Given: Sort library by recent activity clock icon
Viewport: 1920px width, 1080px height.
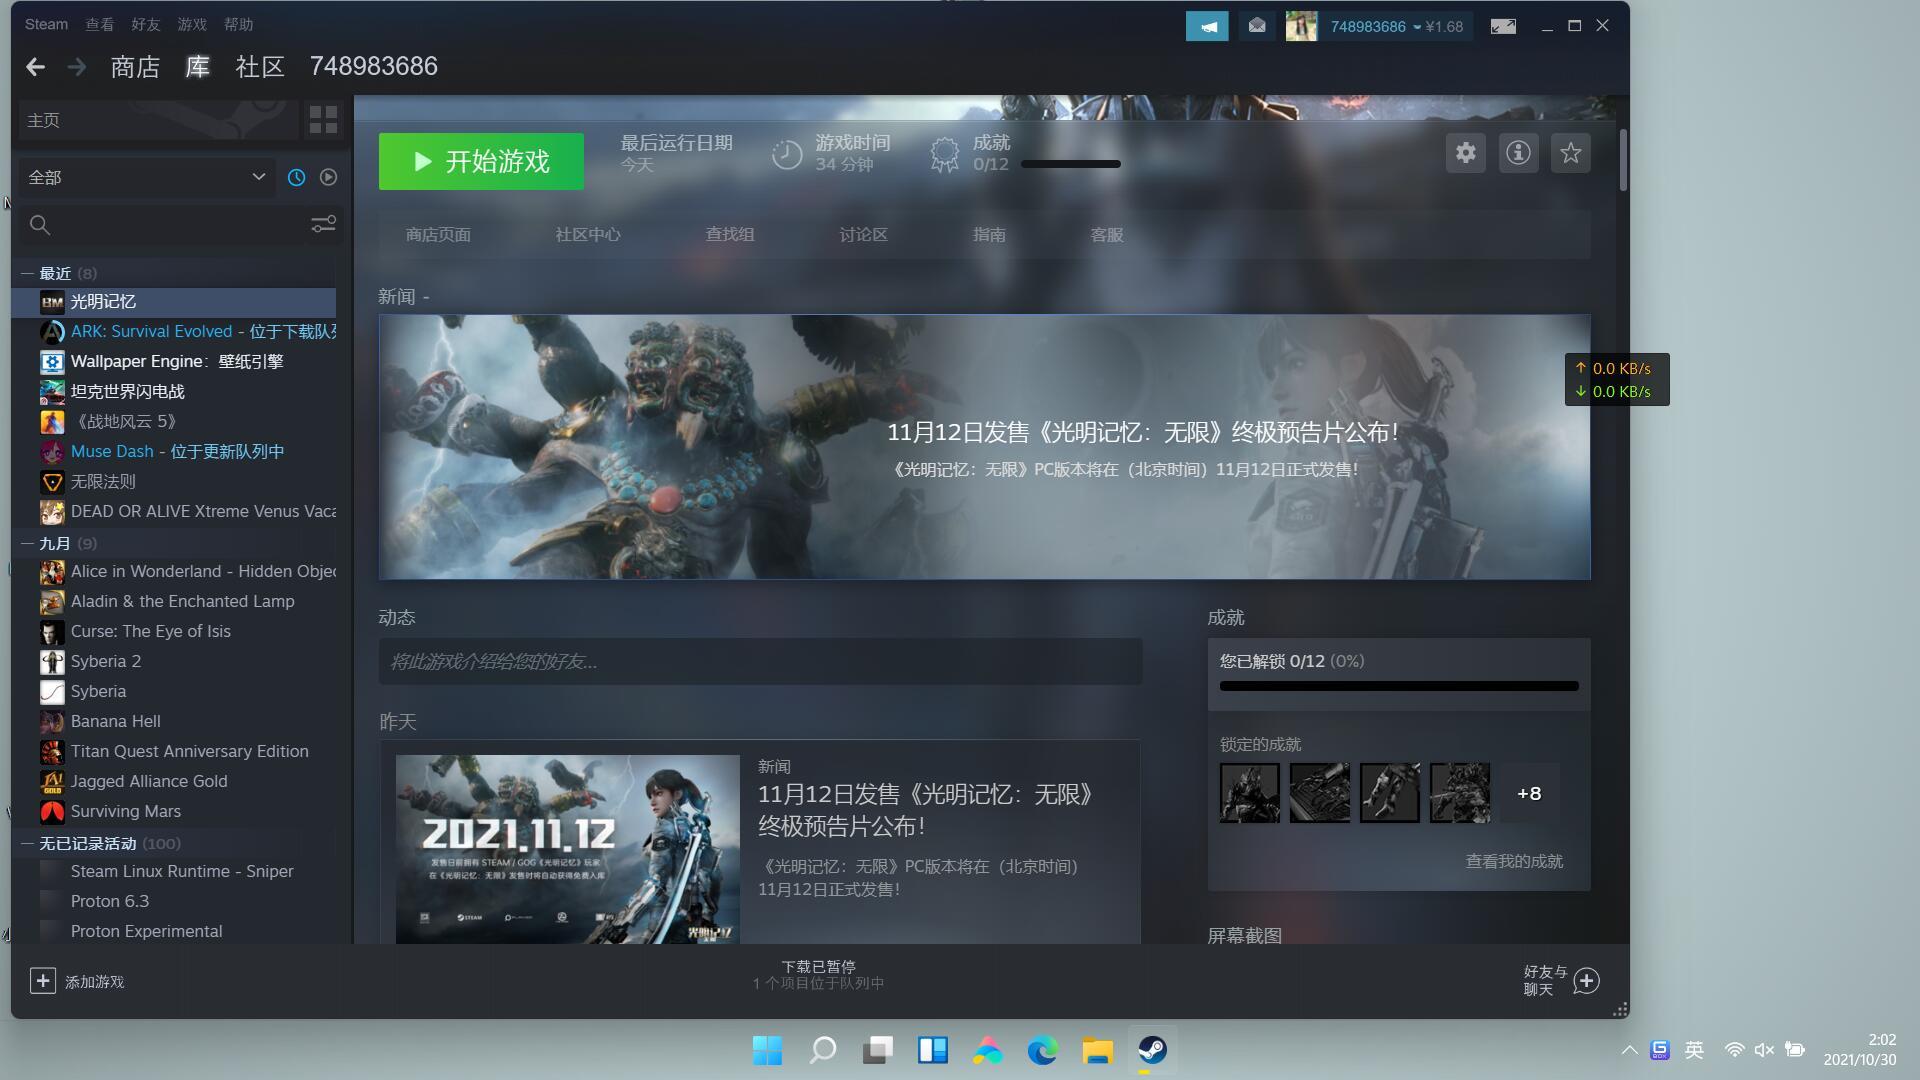Looking at the screenshot, I should pyautogui.click(x=296, y=177).
